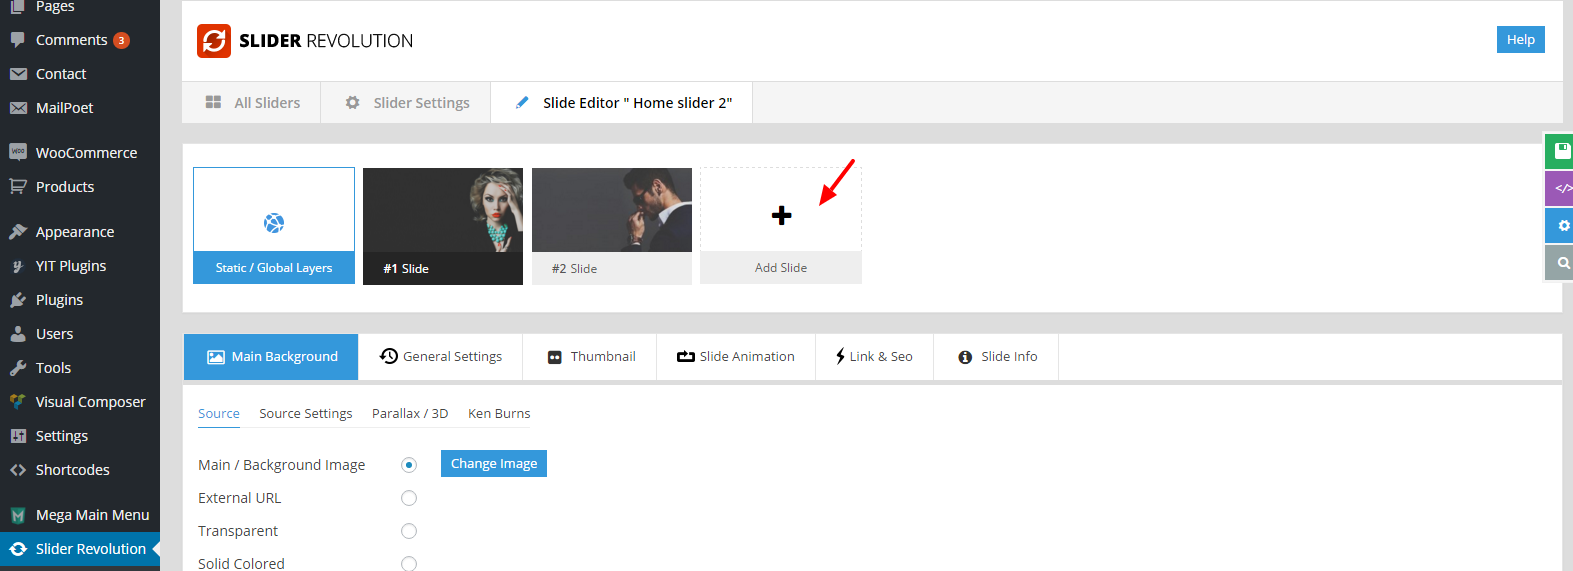1573x571 pixels.
Task: Click the Users person icon
Action: click(18, 334)
